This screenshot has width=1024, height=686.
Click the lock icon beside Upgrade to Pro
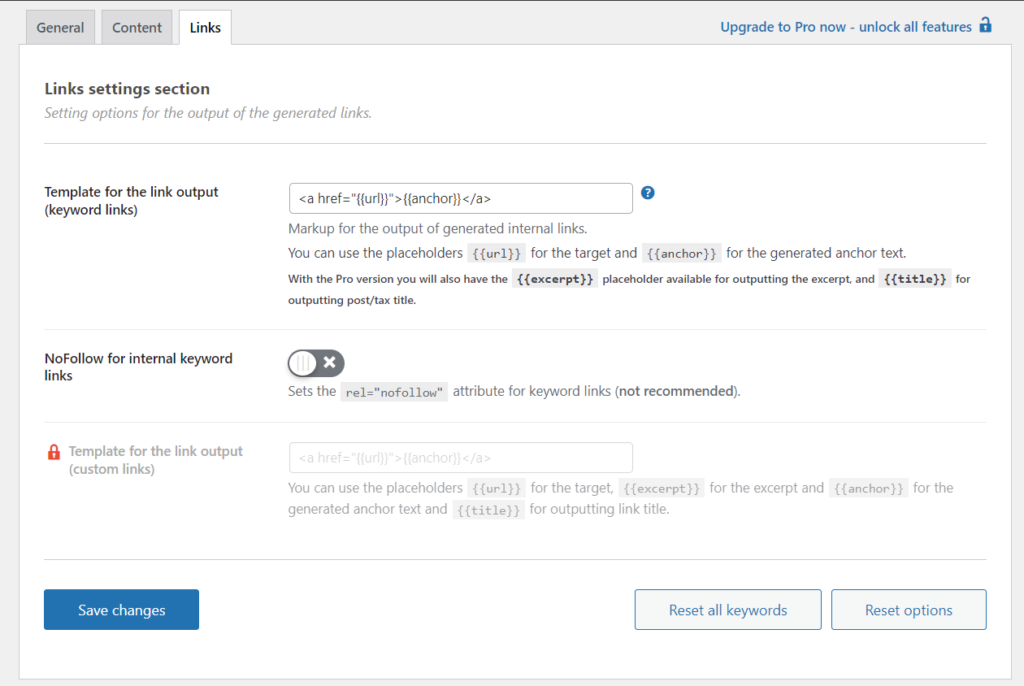(985, 26)
